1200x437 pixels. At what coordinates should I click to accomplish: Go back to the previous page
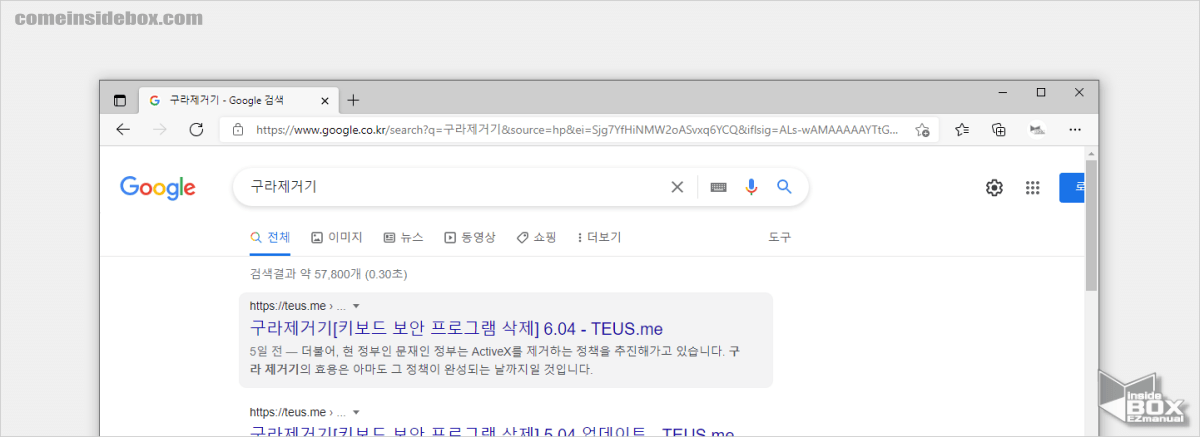click(123, 130)
